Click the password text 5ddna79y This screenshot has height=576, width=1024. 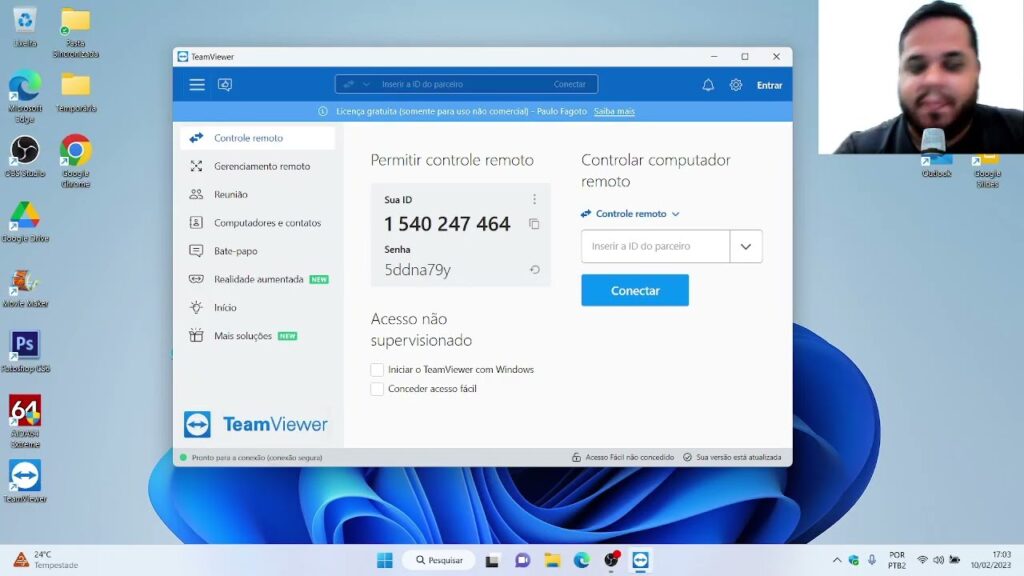(x=417, y=270)
